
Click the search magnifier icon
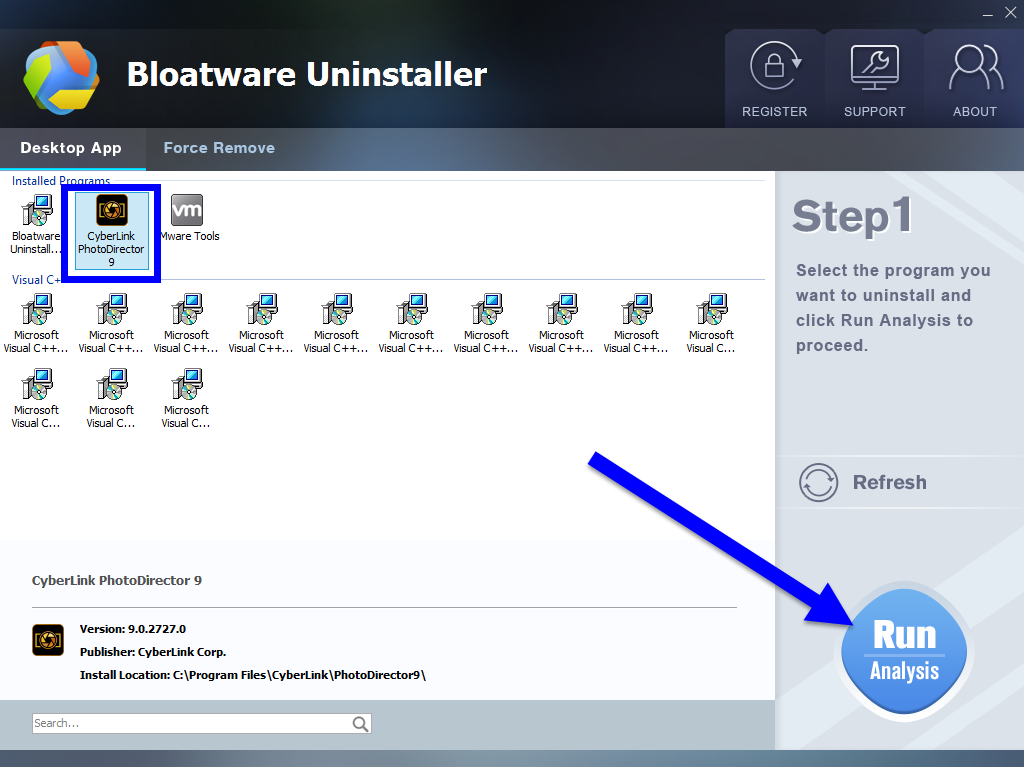(x=360, y=724)
